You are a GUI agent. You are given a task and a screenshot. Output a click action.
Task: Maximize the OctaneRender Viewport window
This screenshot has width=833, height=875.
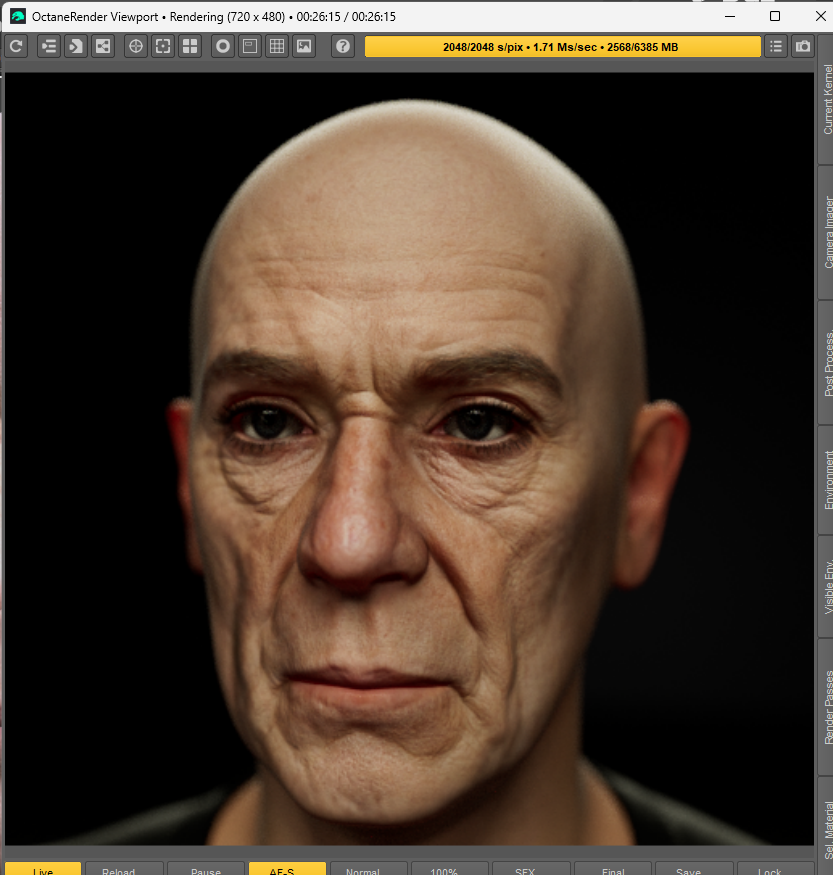[775, 16]
